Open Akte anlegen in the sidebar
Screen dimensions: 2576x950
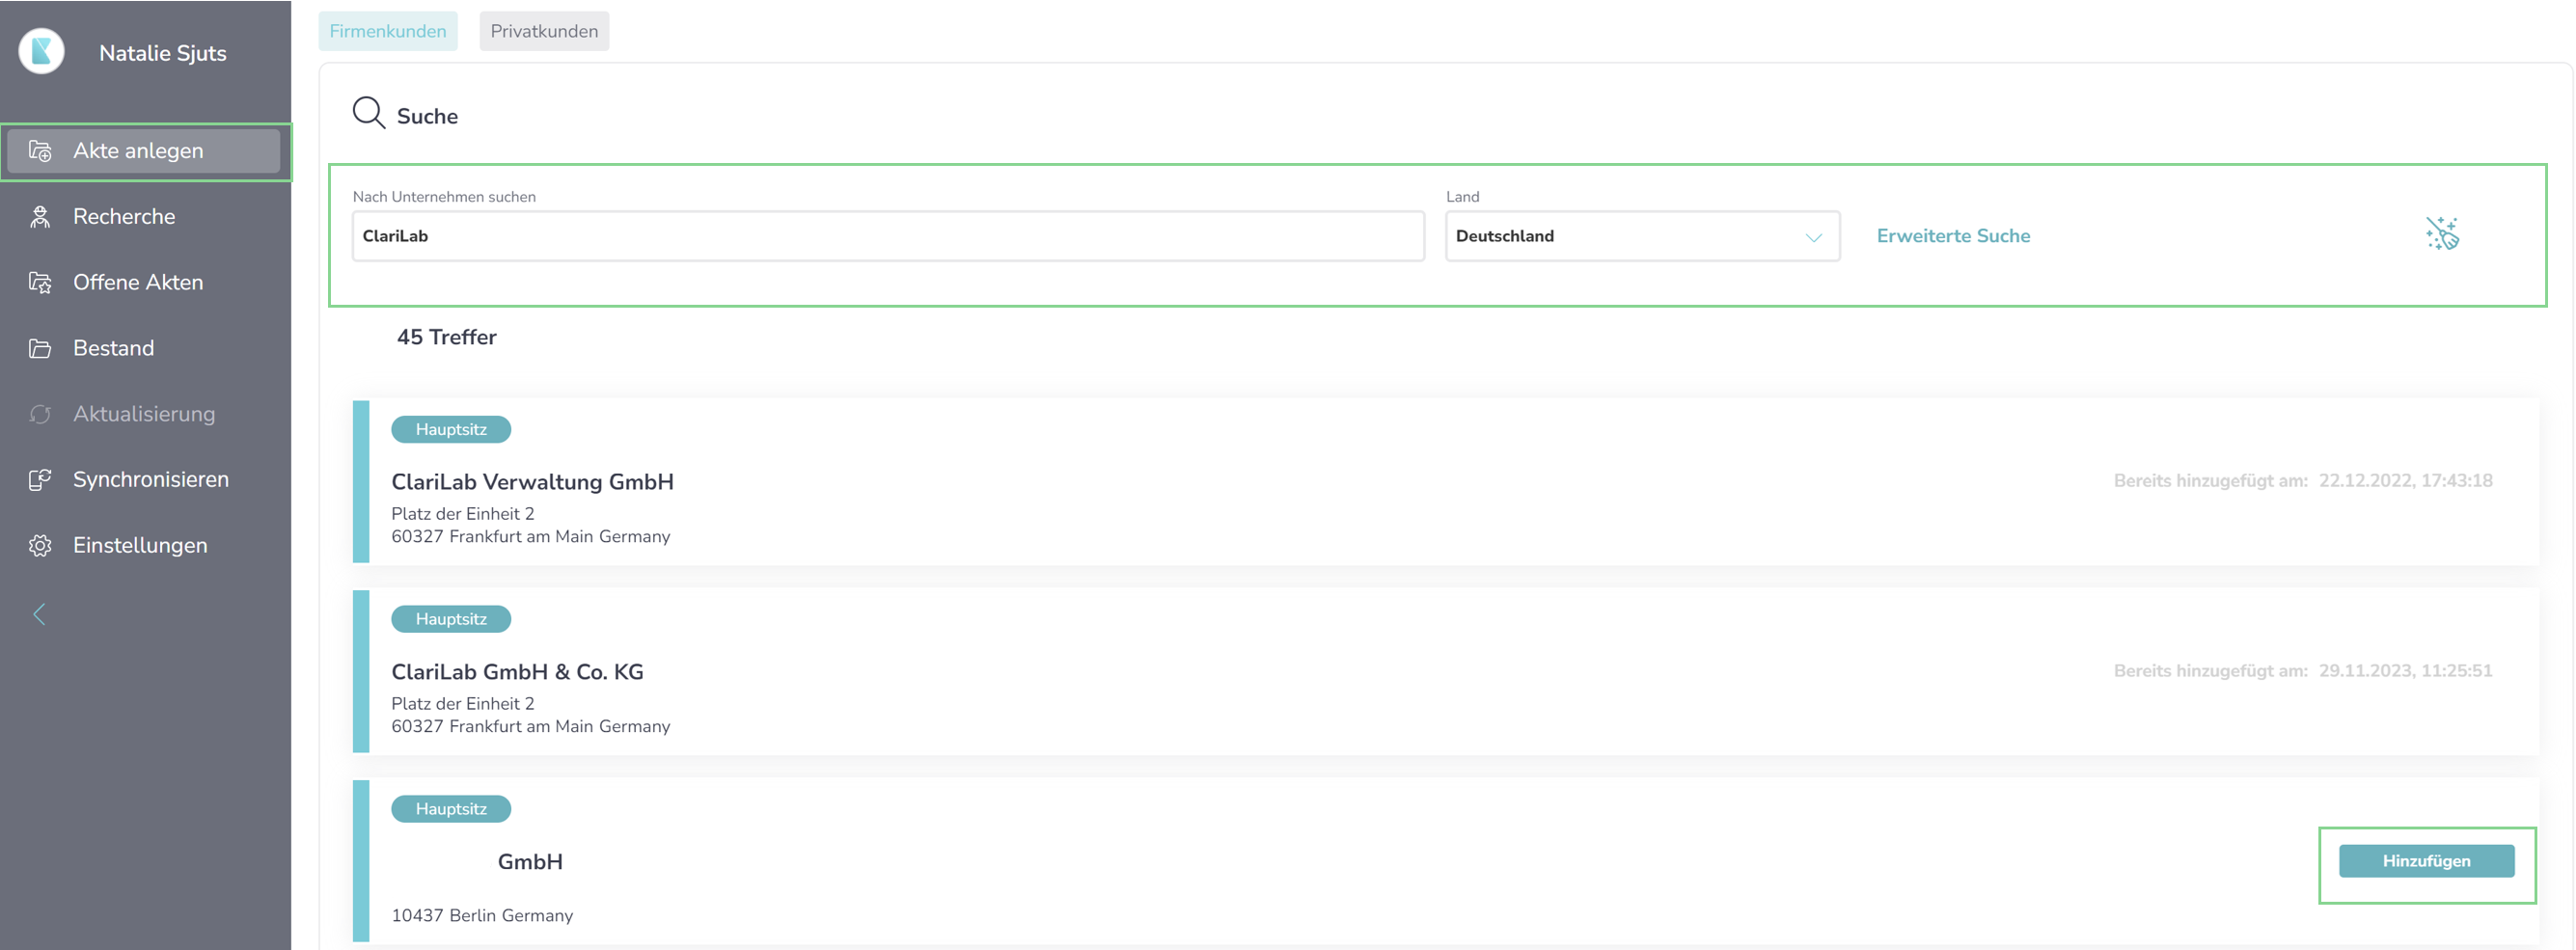144,151
